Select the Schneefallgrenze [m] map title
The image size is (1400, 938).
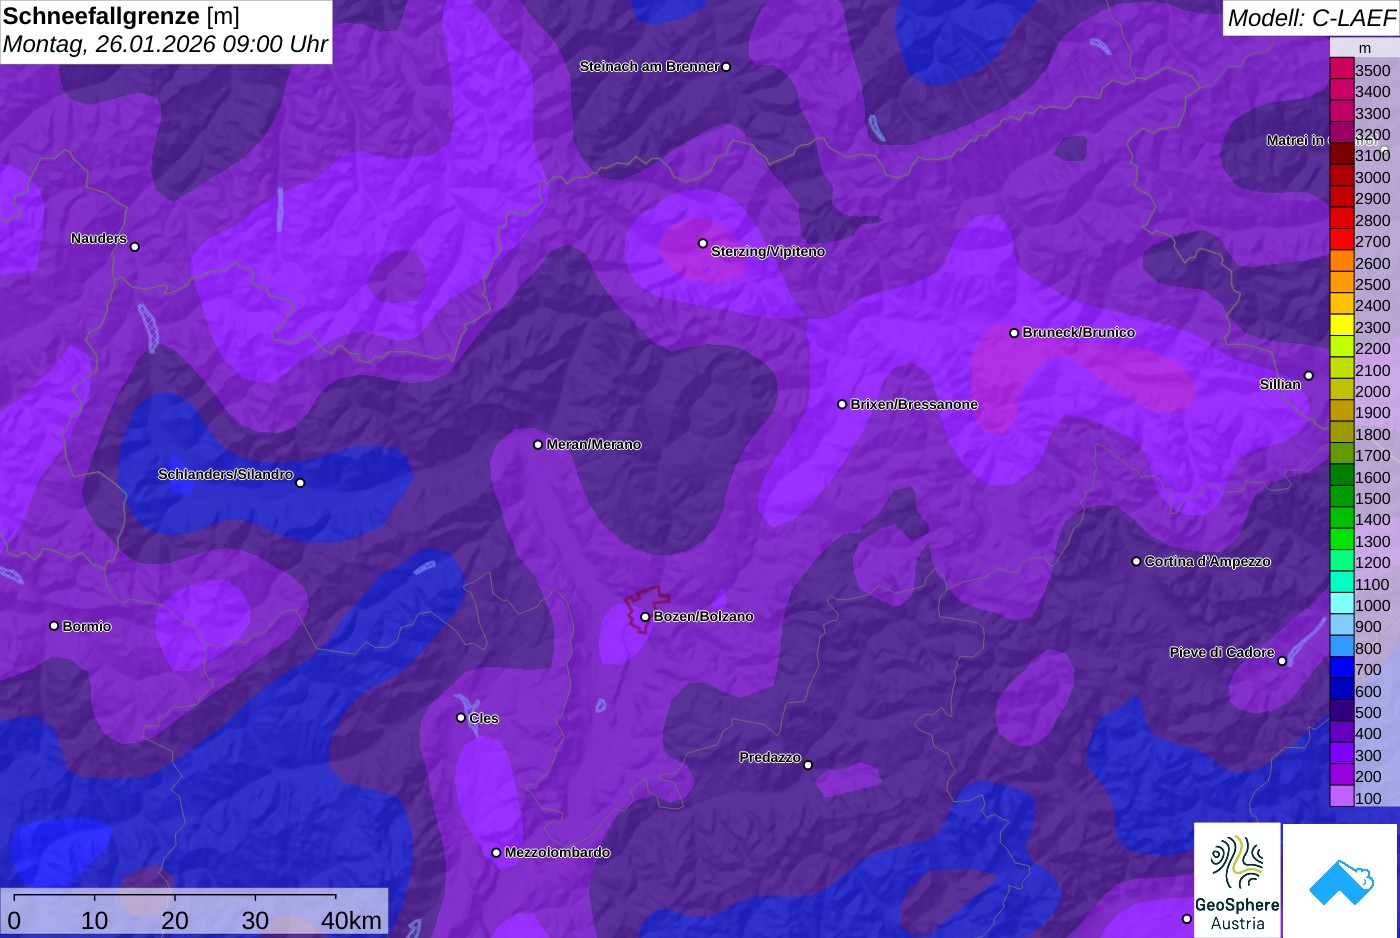pyautogui.click(x=122, y=16)
